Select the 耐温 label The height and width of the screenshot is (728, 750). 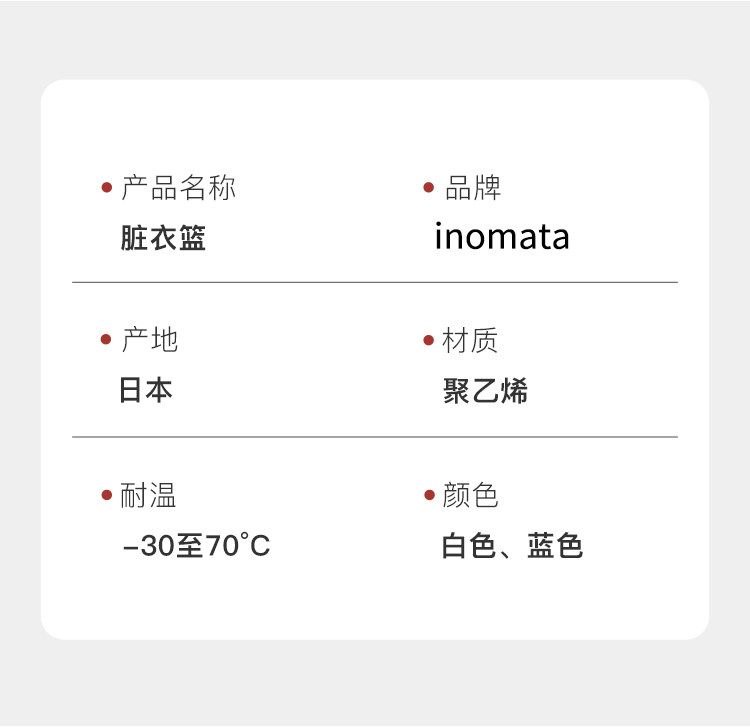[x=148, y=495]
